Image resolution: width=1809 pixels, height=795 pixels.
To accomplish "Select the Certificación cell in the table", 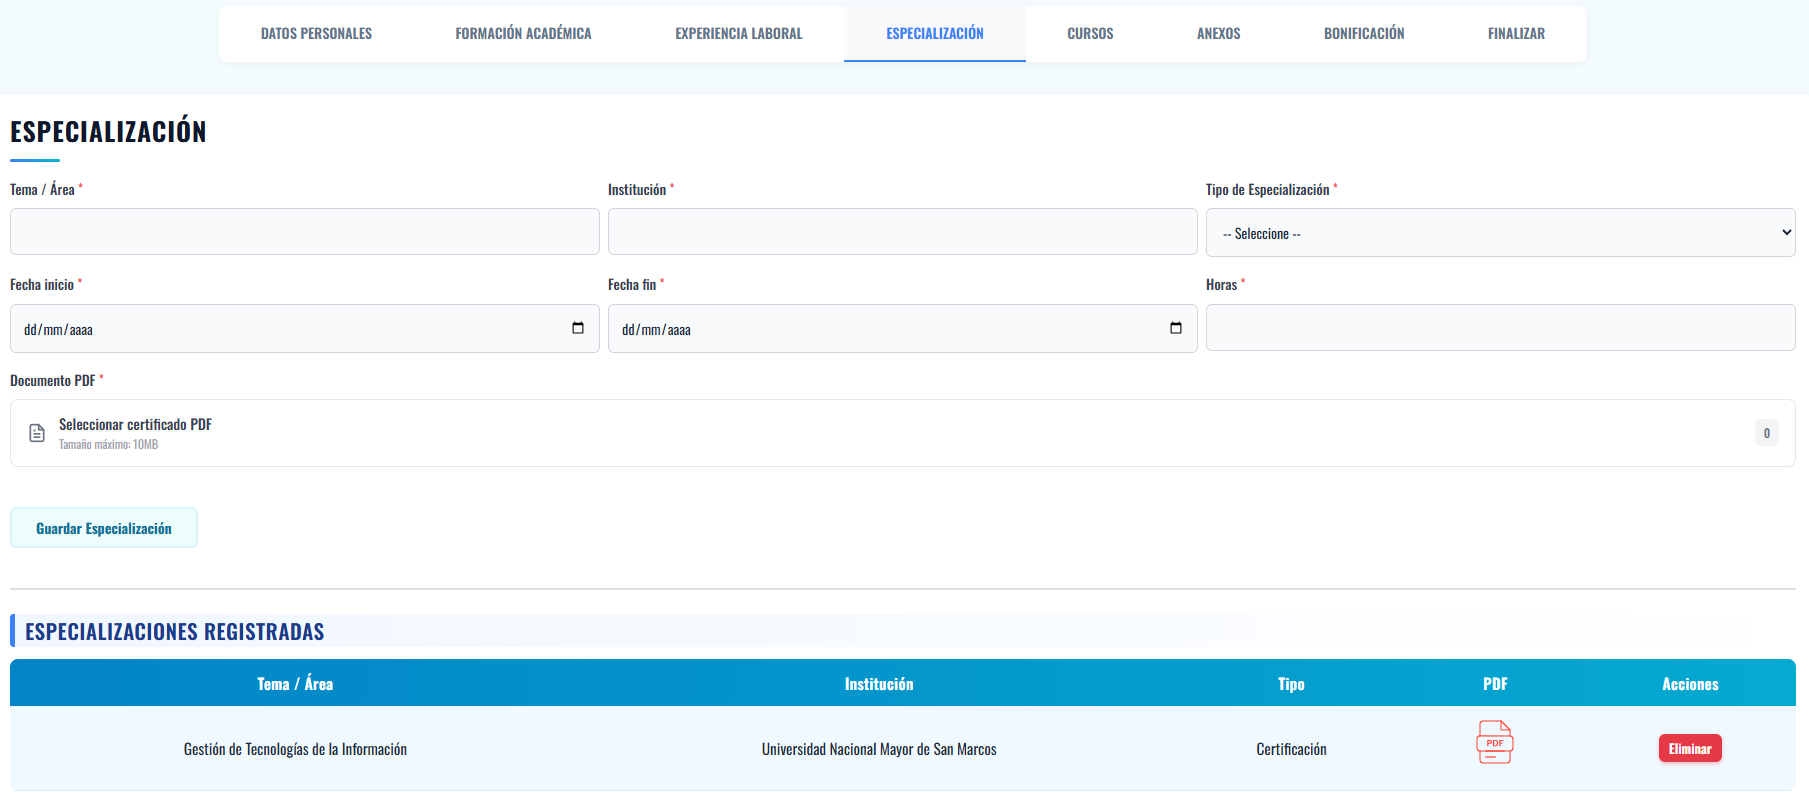I will pyautogui.click(x=1291, y=749).
